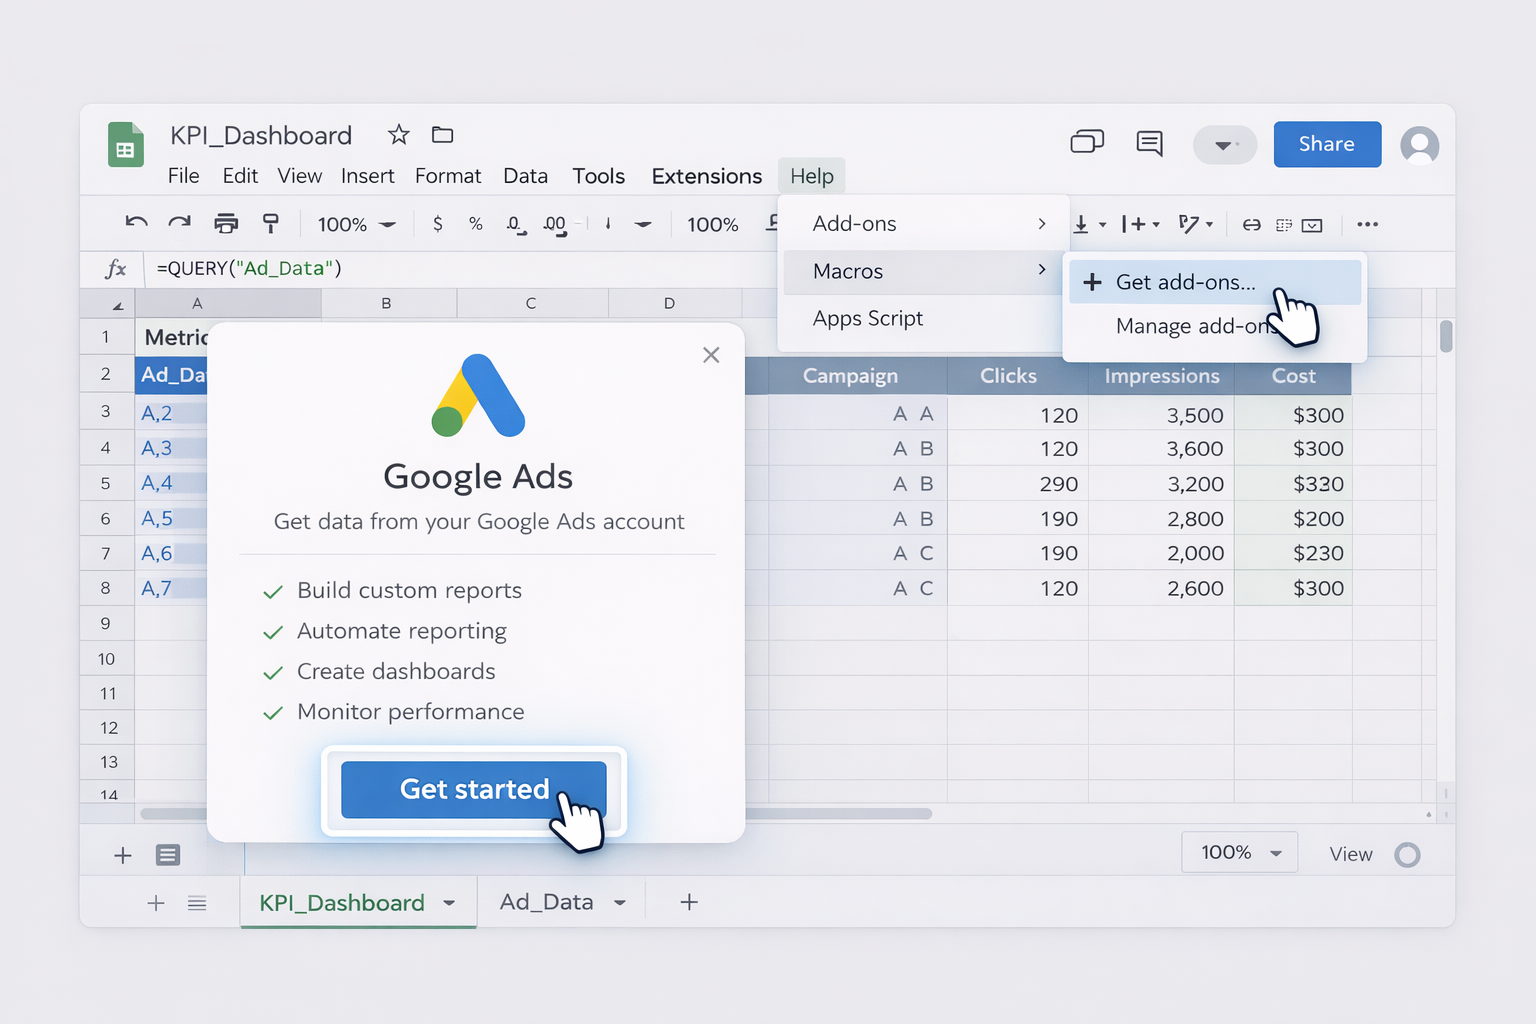Click the formula bar showing =QUERY("Ad_Data")

click(x=460, y=268)
